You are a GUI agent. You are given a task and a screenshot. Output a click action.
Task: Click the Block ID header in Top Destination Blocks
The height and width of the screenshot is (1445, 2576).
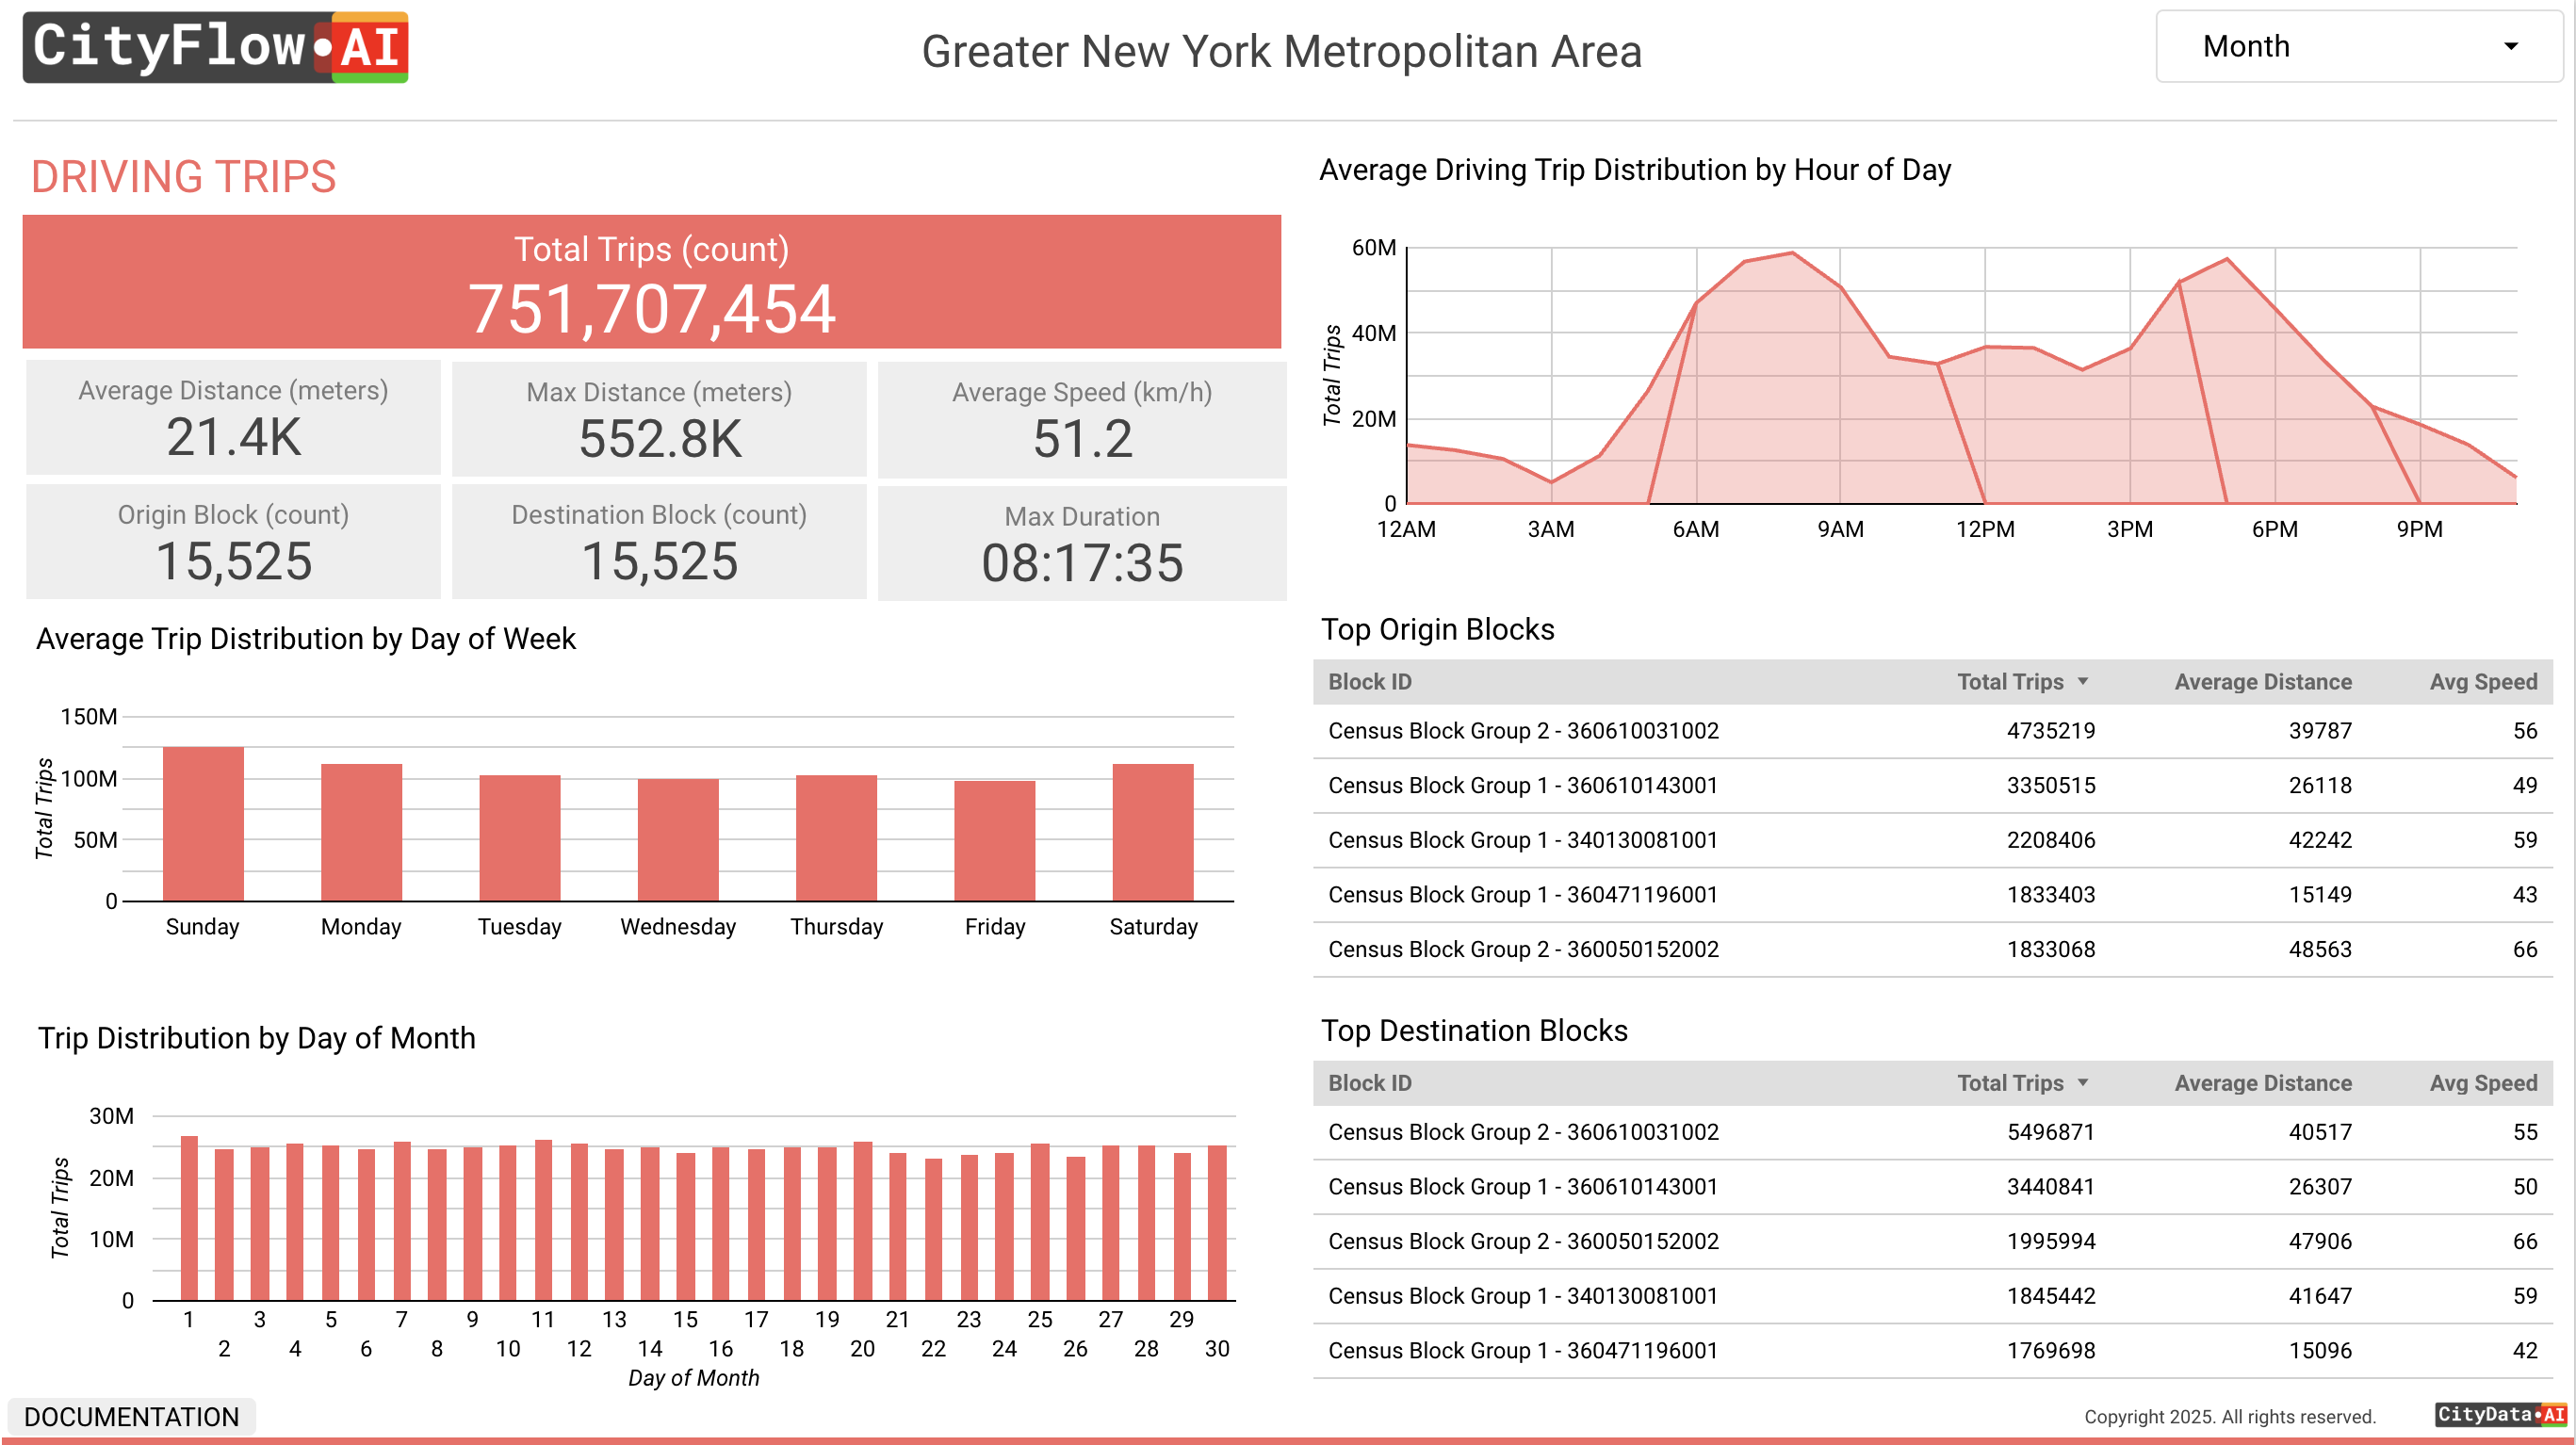1369,1083
